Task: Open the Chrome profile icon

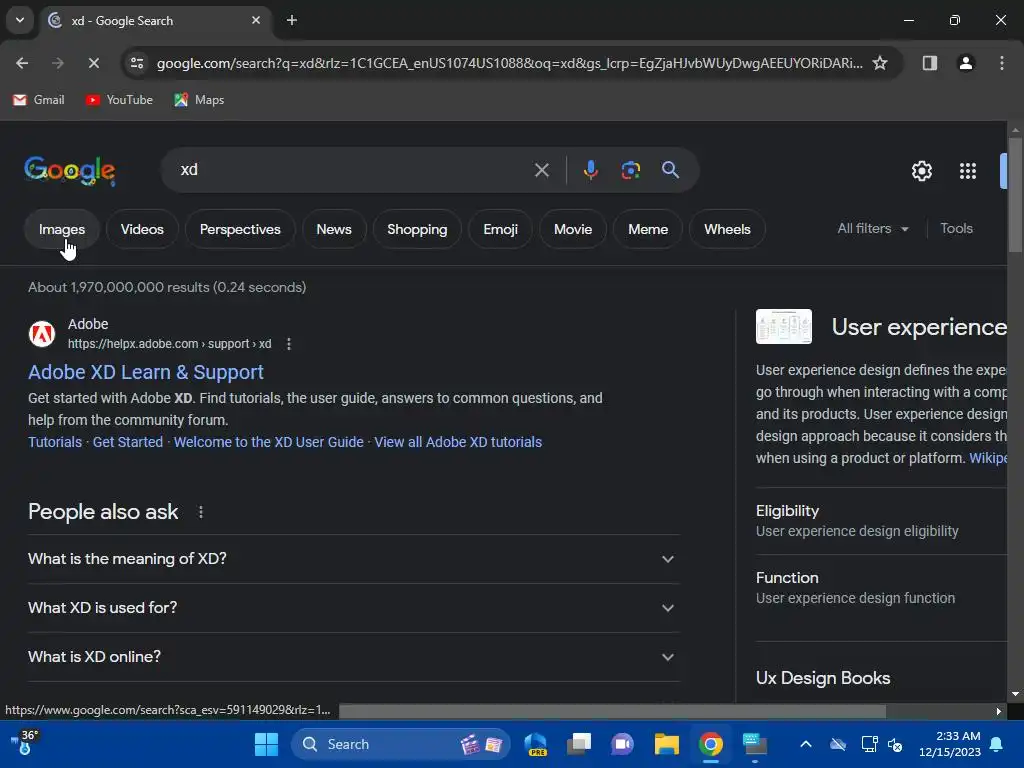Action: click(x=965, y=63)
